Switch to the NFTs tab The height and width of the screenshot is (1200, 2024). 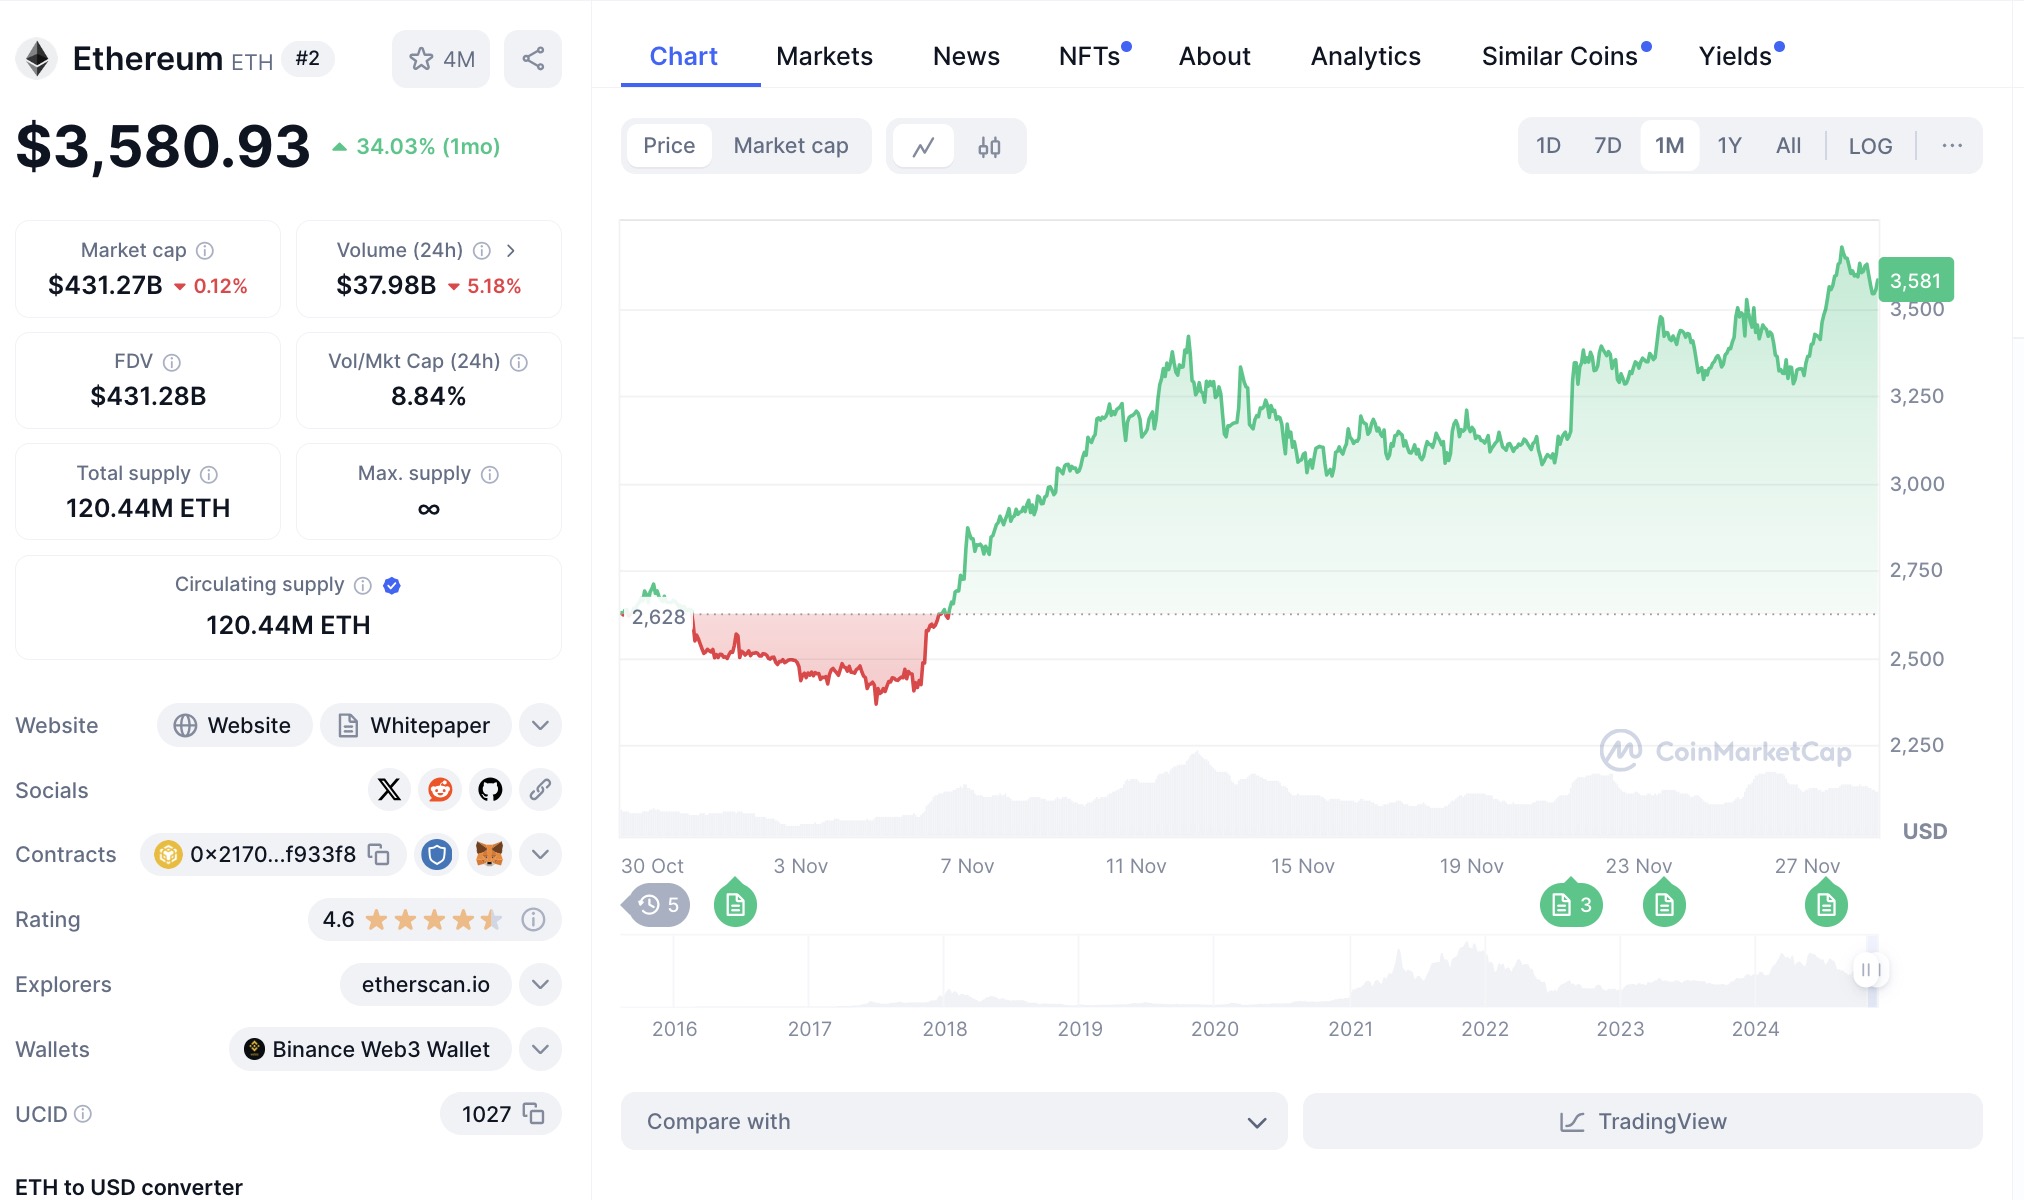pyautogui.click(x=1090, y=56)
